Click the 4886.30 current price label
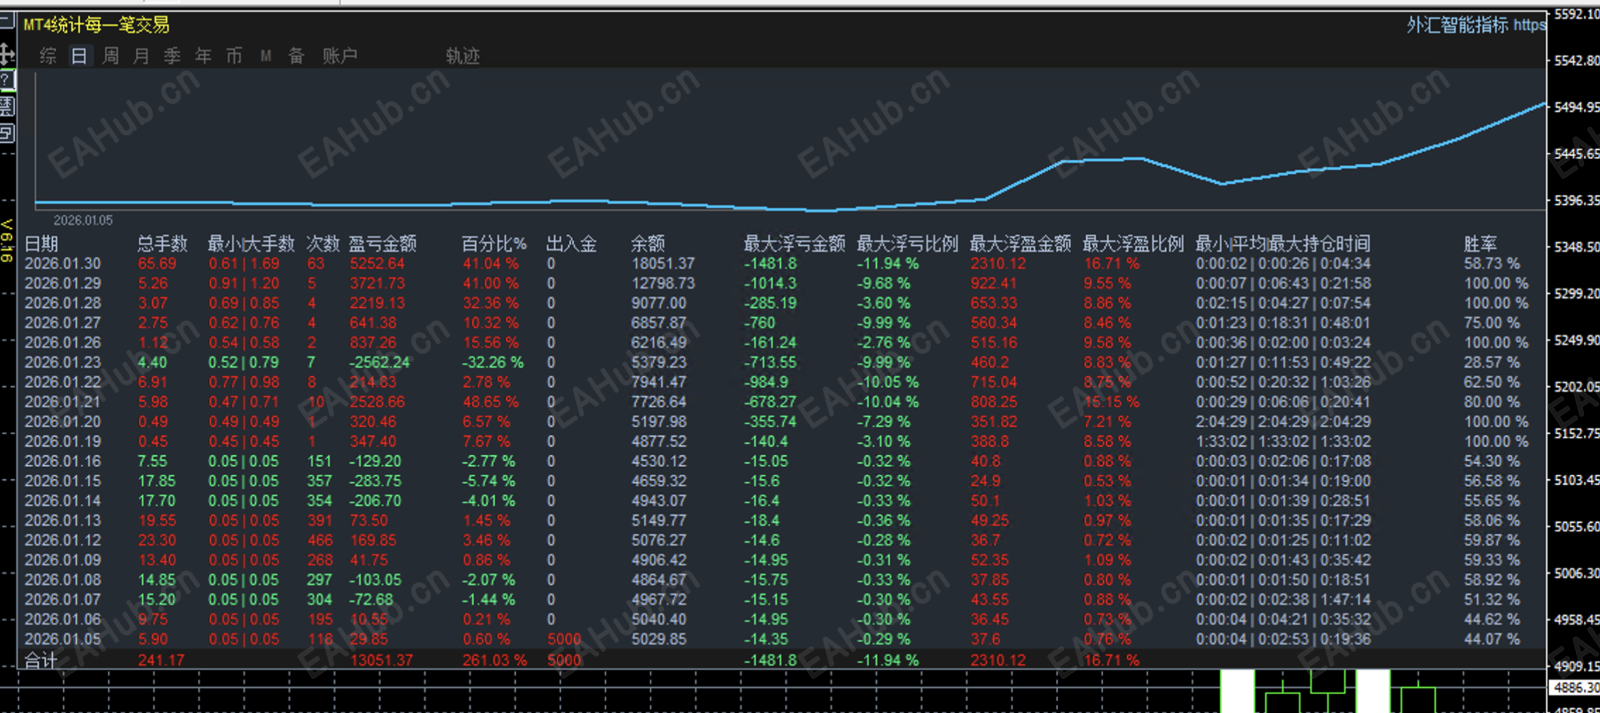Screen dimensions: 1600x713 [1574, 688]
